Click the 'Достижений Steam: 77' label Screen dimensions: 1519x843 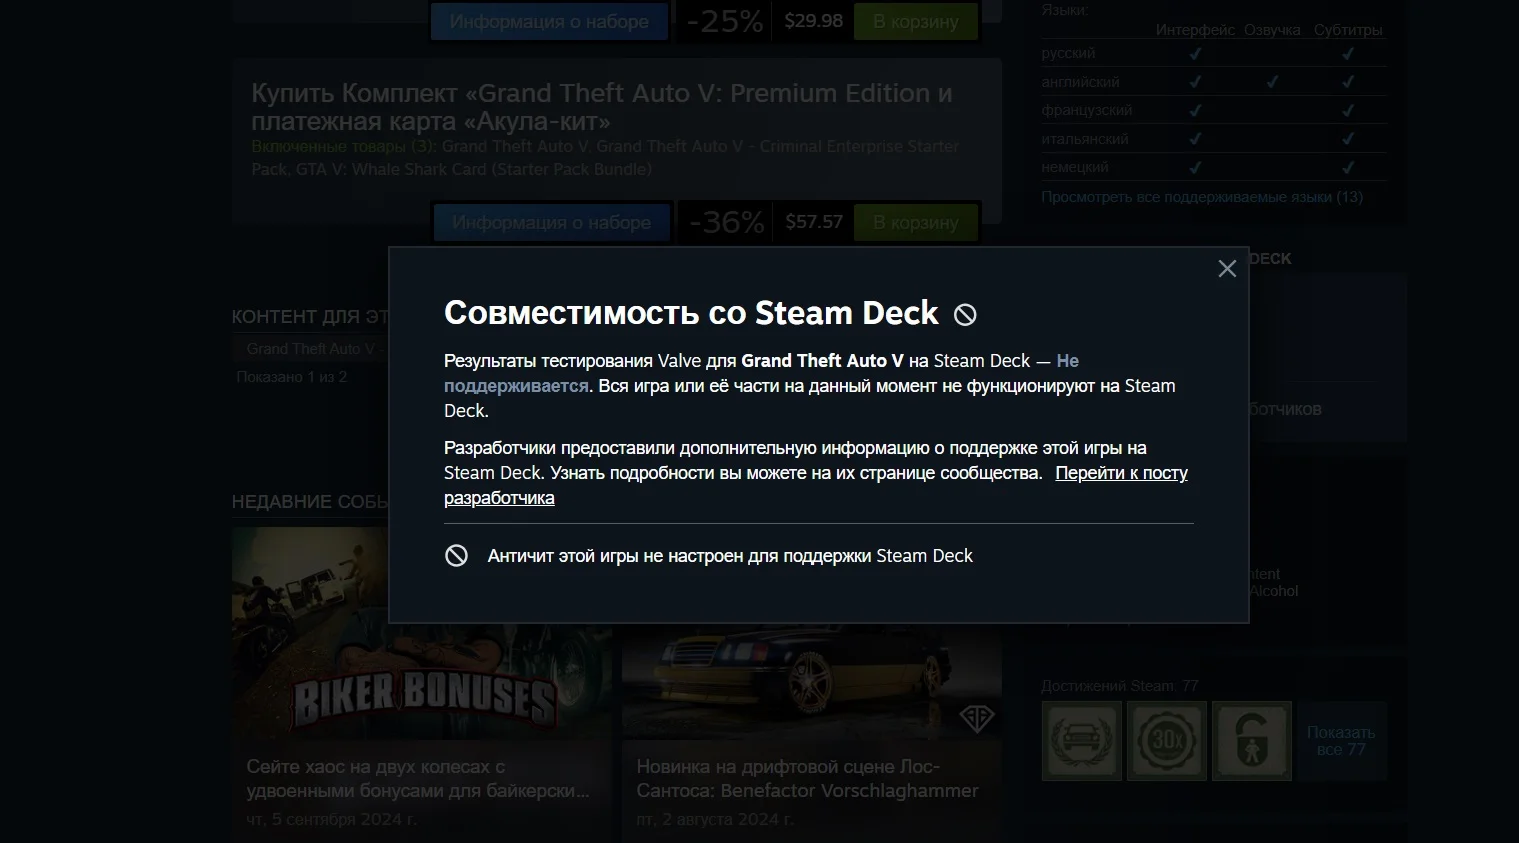point(1119,686)
